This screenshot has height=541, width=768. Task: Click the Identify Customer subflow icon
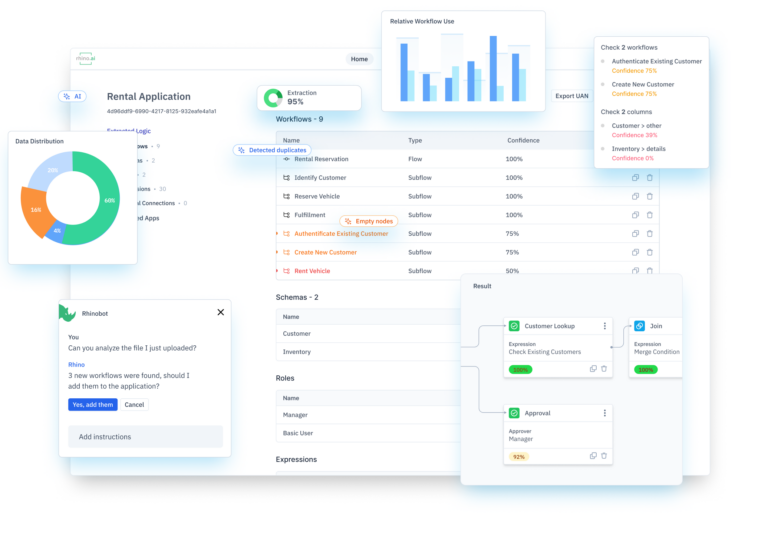coord(287,178)
